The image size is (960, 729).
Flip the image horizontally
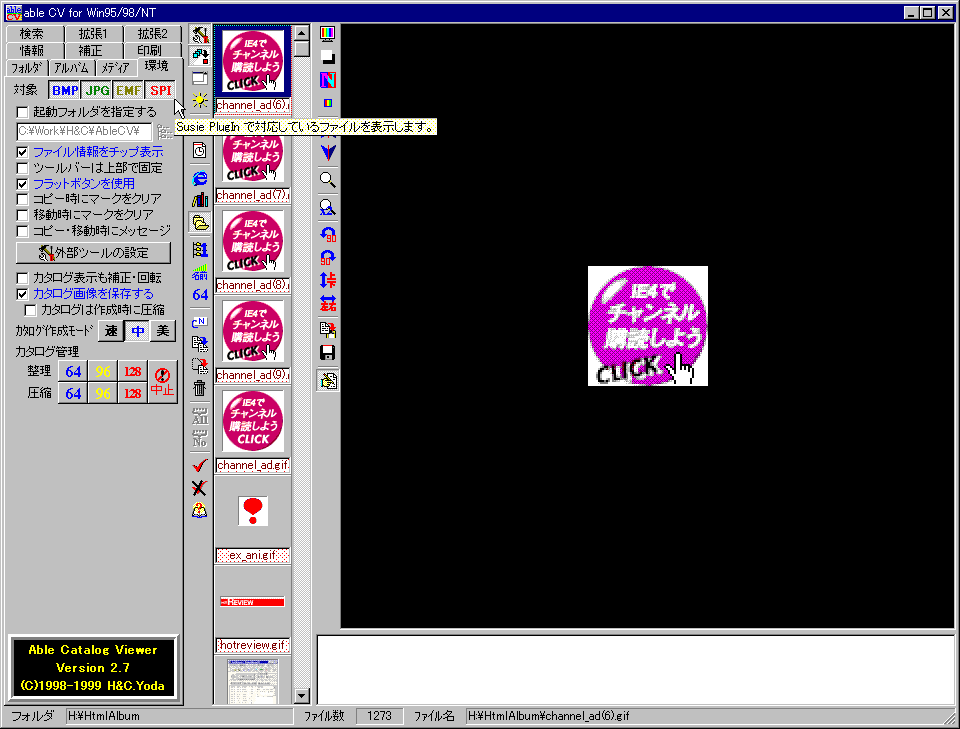click(x=328, y=304)
